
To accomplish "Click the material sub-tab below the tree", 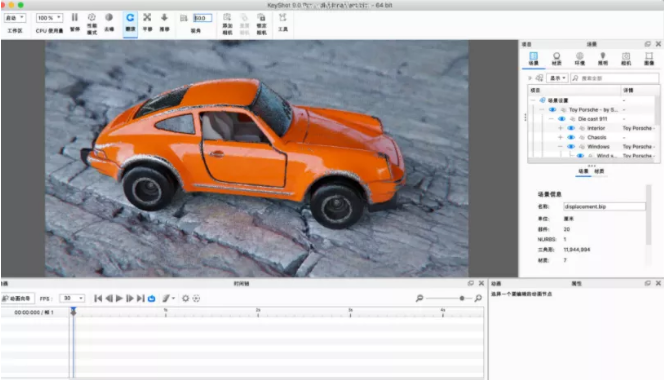I will tap(599, 172).
